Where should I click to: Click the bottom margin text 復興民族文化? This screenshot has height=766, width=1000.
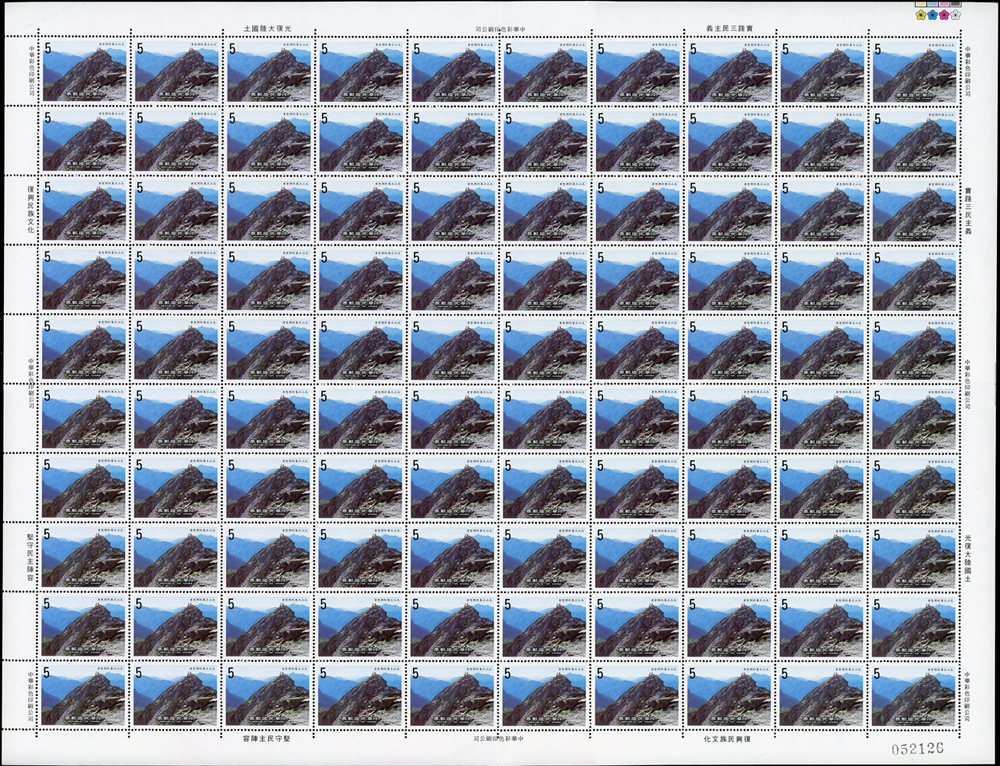[727, 737]
